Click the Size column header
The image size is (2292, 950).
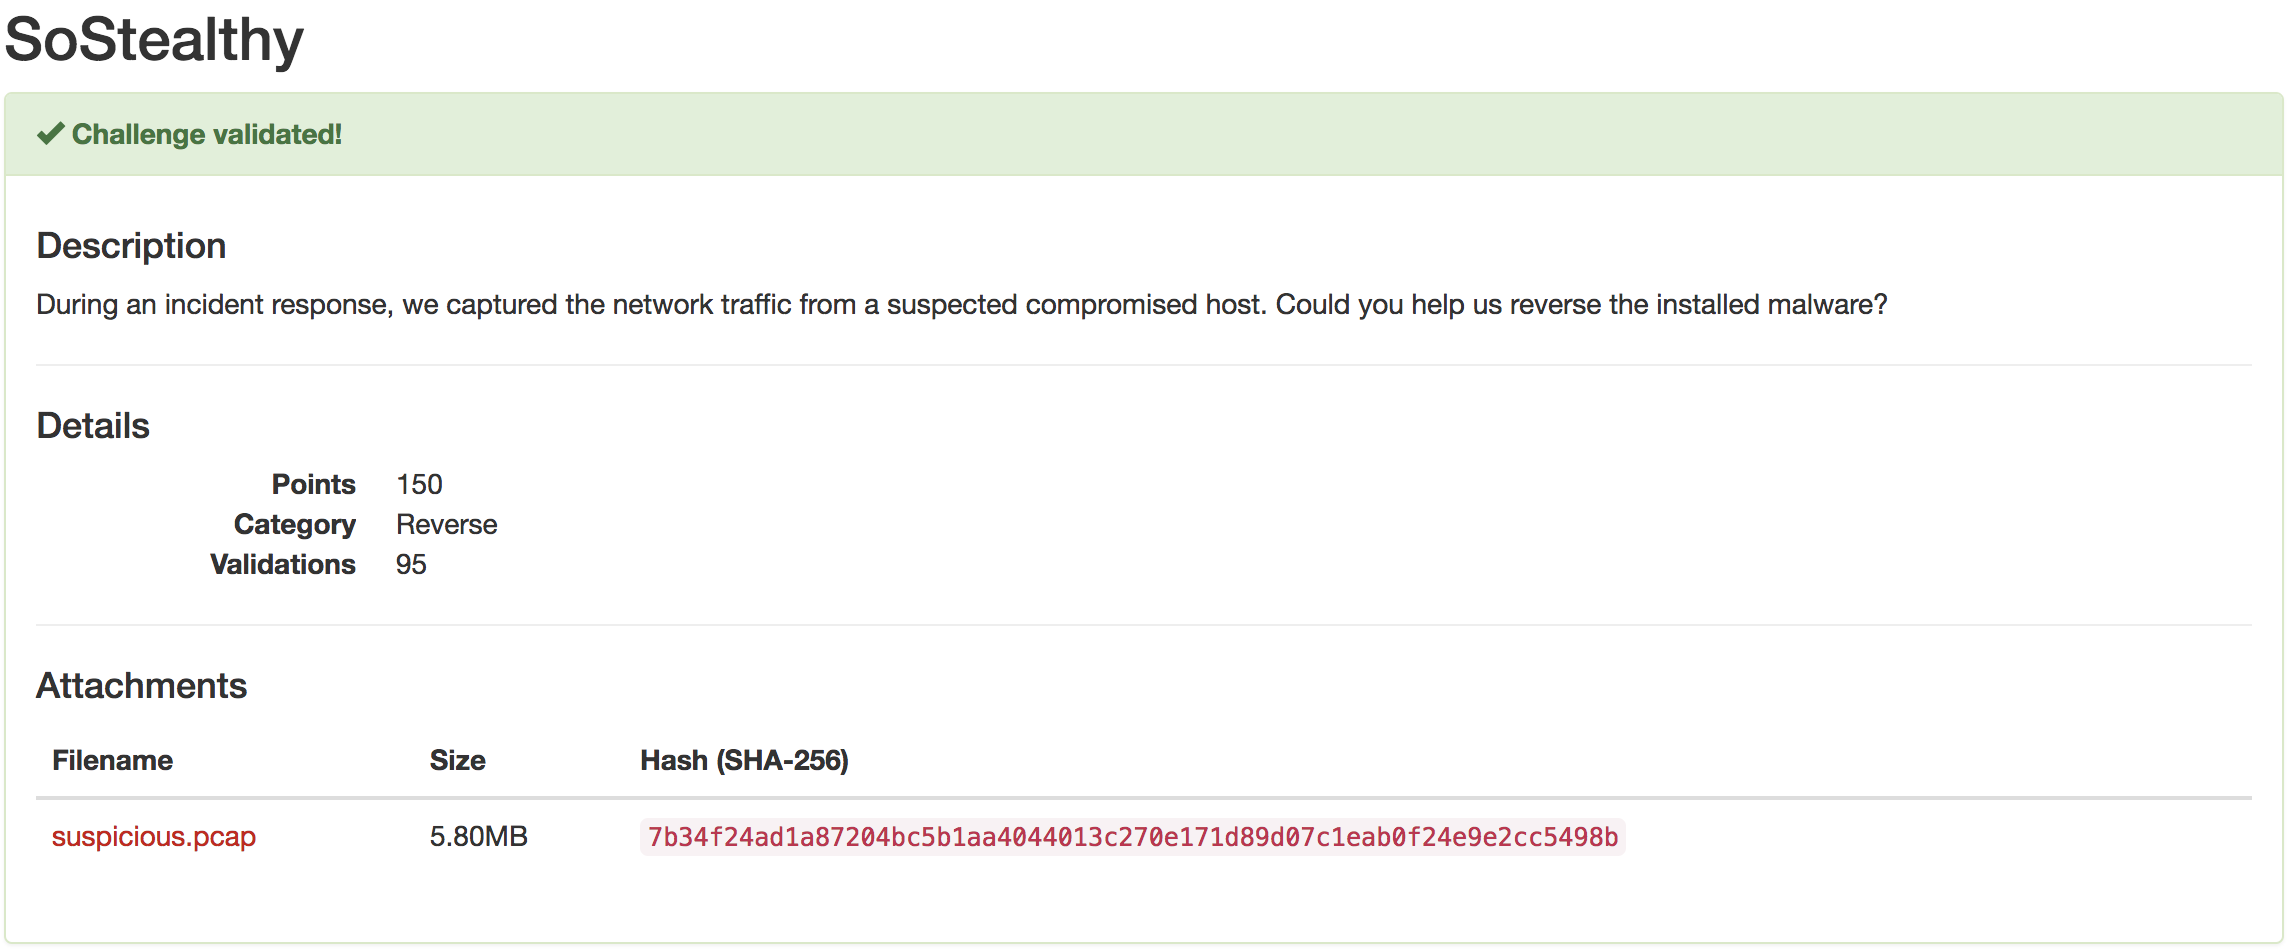click(x=457, y=761)
